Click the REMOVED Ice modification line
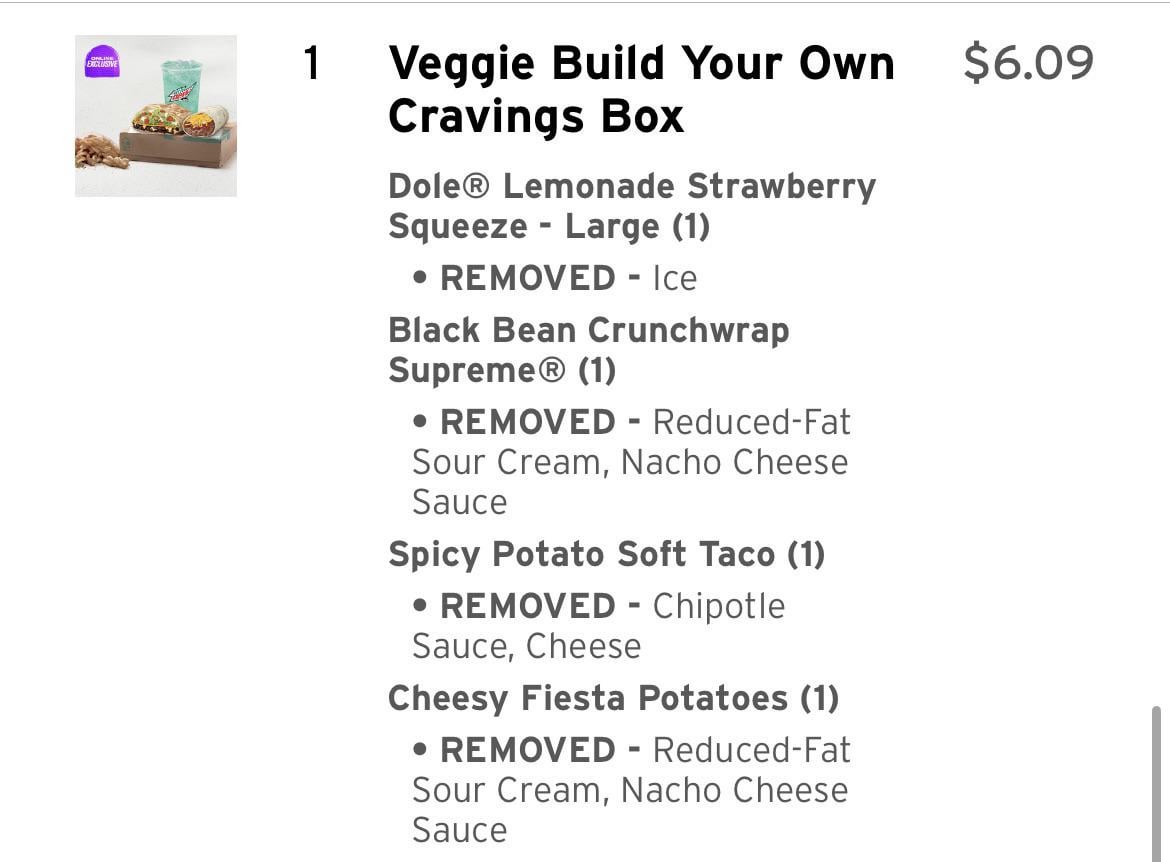This screenshot has height=862, width=1170. coord(555,278)
